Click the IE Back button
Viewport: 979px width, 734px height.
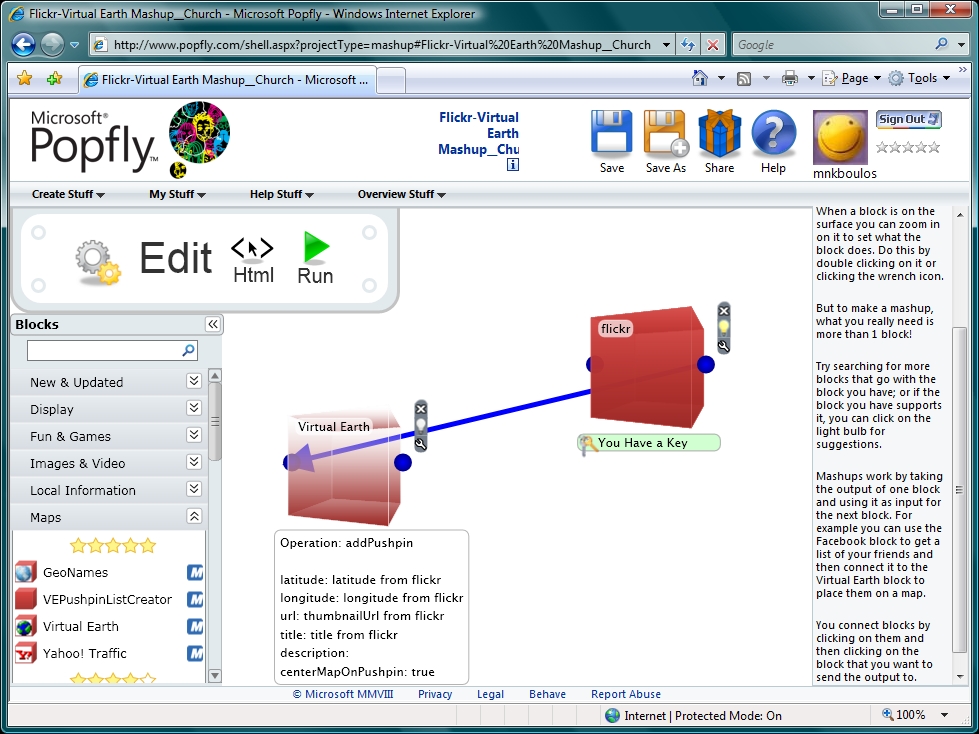click(x=23, y=45)
